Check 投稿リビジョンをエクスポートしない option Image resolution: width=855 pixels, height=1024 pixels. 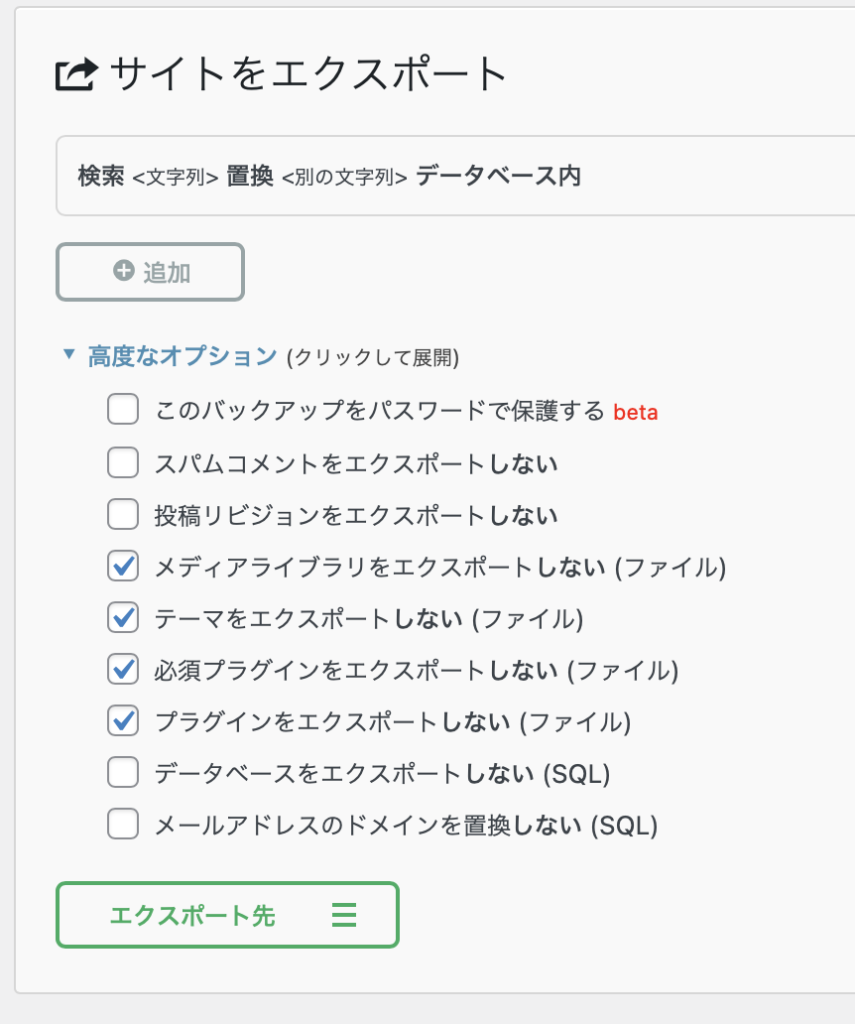(123, 515)
